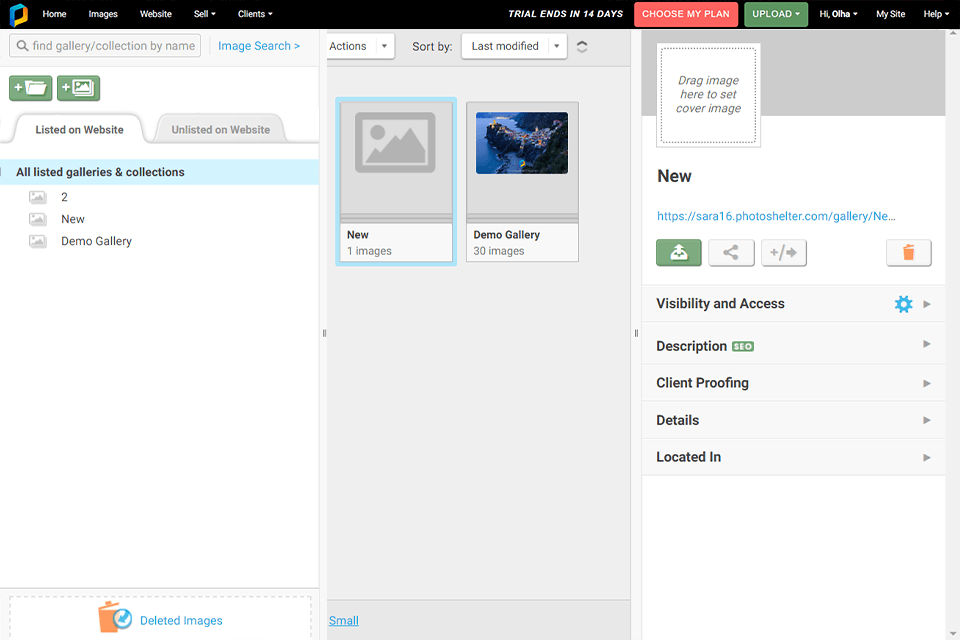Select the Demo Gallery thumbnail card
This screenshot has height=640, width=960.
[x=522, y=181]
